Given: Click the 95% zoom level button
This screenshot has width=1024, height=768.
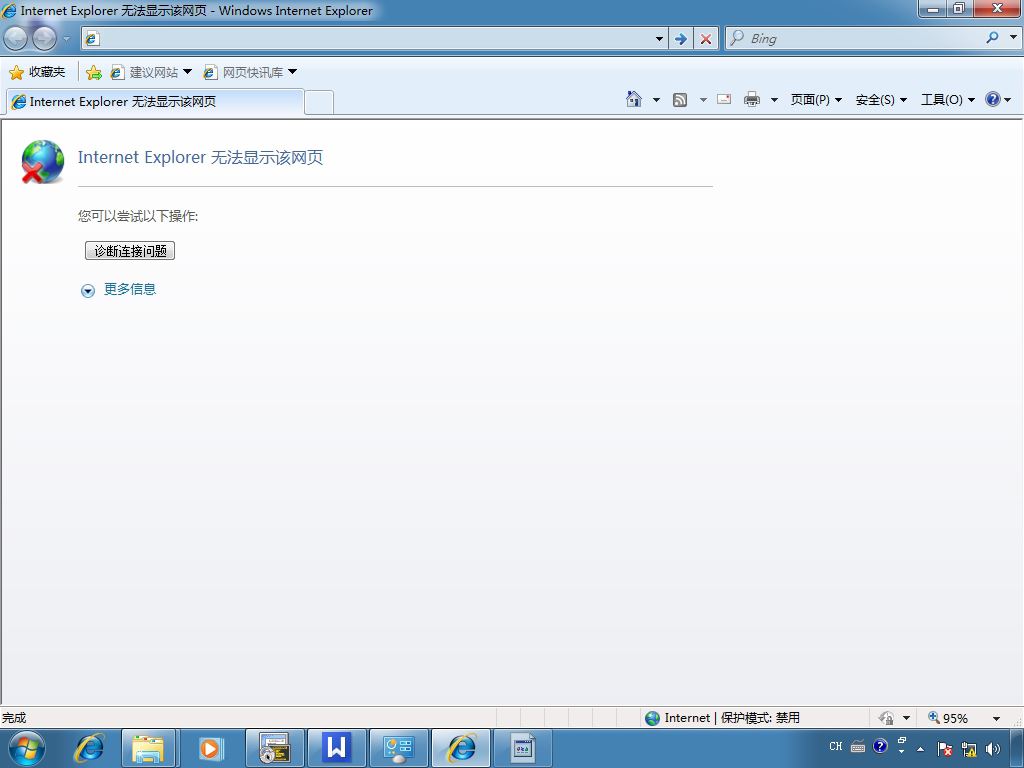Looking at the screenshot, I should click(x=948, y=718).
